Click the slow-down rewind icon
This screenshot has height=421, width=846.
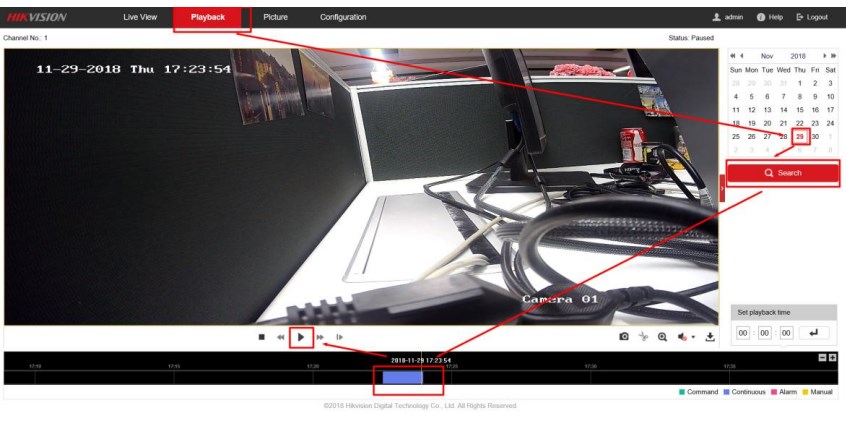(281, 338)
